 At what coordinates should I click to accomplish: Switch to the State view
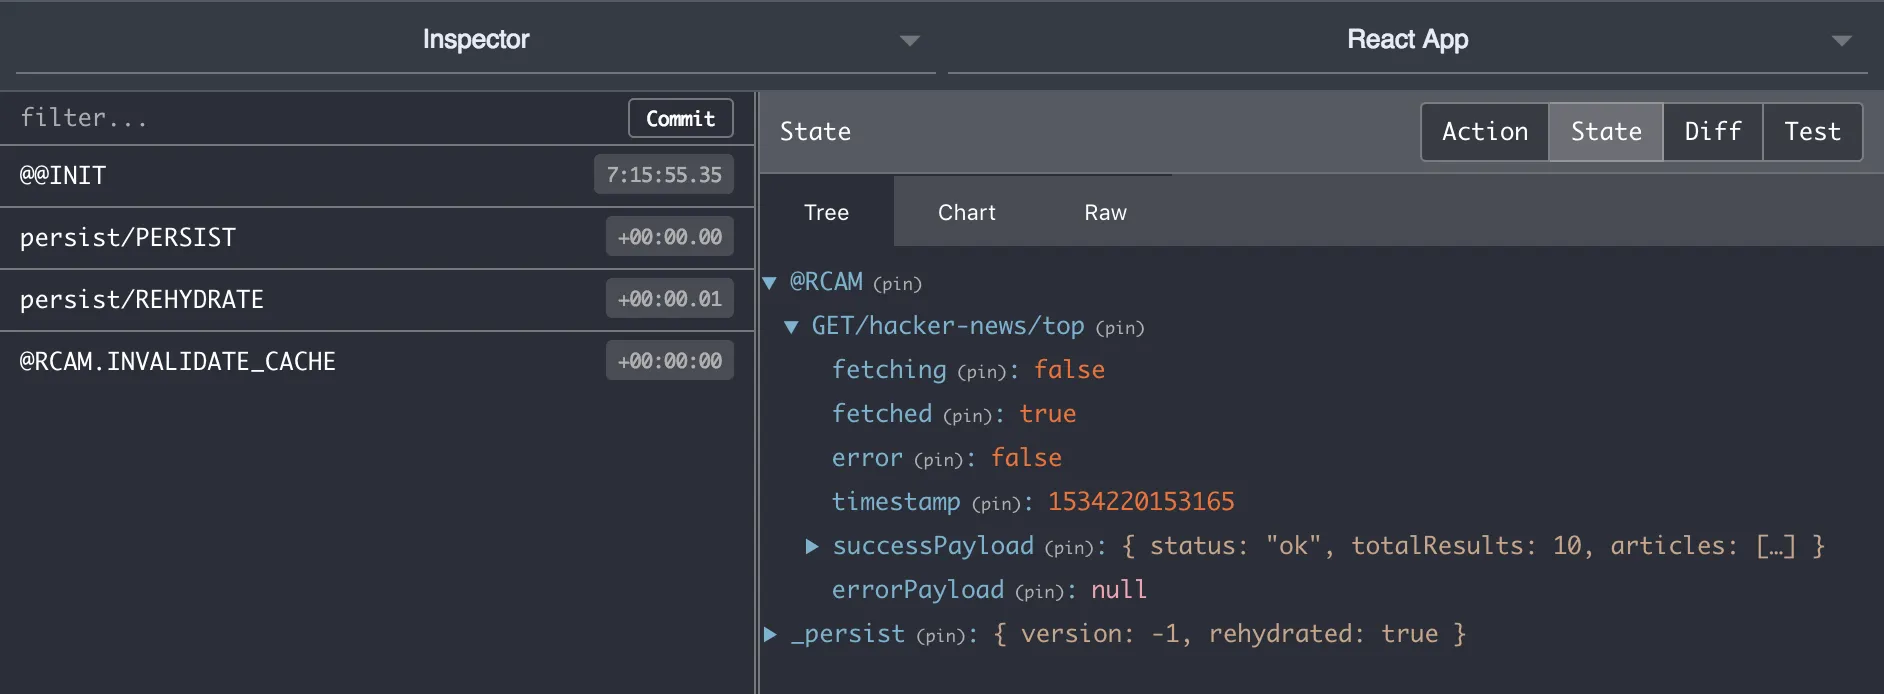[x=1606, y=132]
